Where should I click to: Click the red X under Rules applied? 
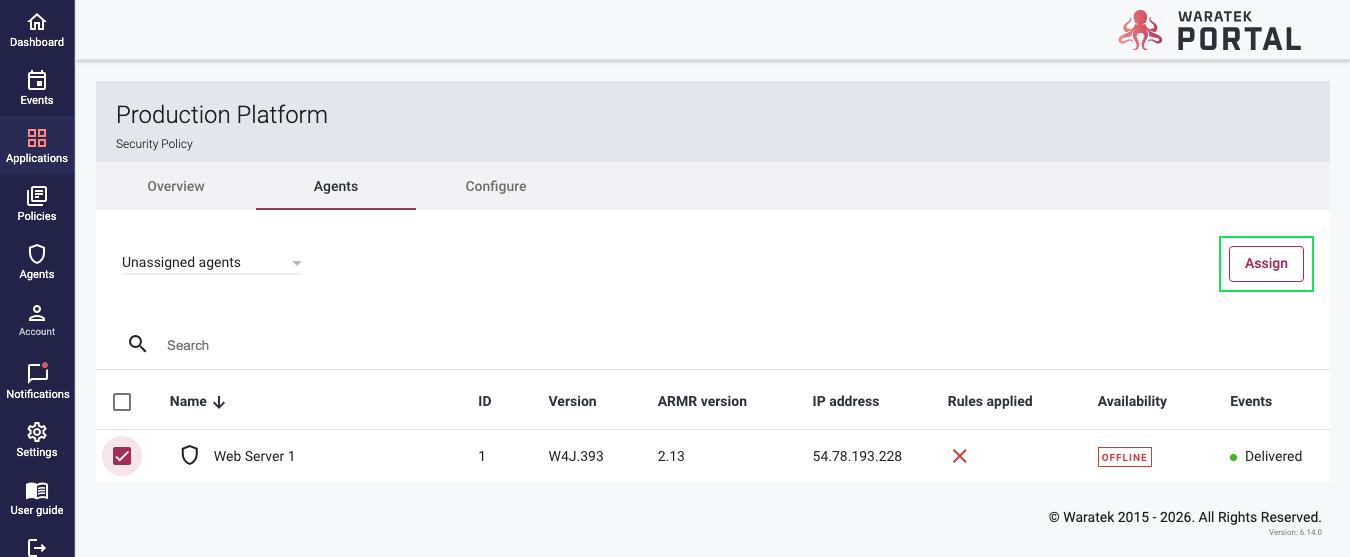[x=959, y=456]
